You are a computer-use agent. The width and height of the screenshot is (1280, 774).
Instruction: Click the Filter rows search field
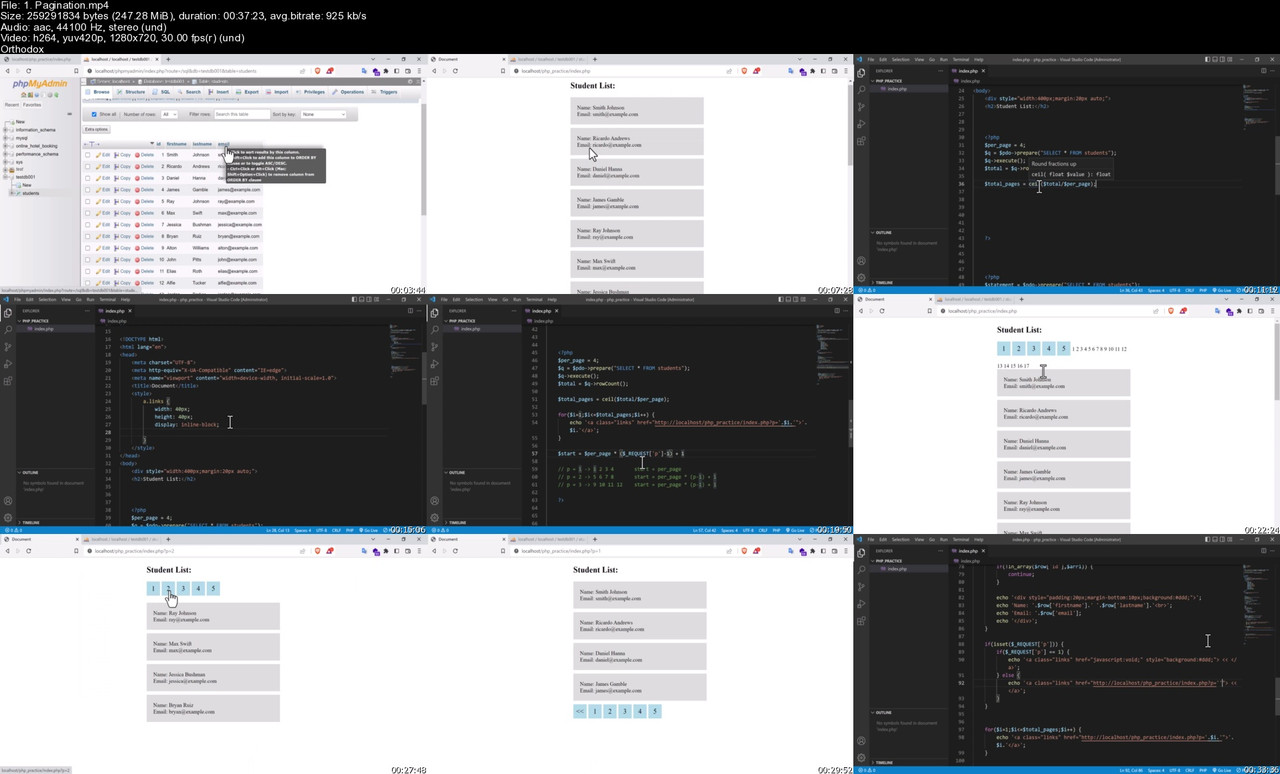pos(242,114)
